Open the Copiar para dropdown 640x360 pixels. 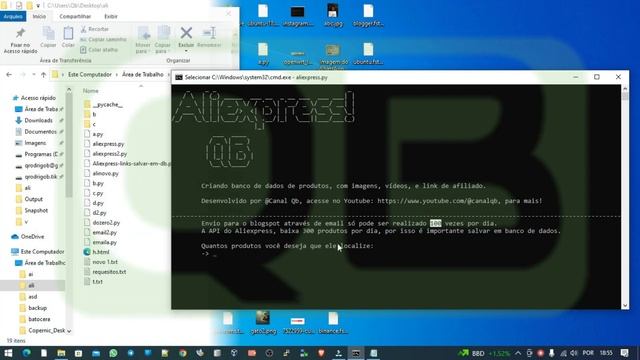point(162,40)
